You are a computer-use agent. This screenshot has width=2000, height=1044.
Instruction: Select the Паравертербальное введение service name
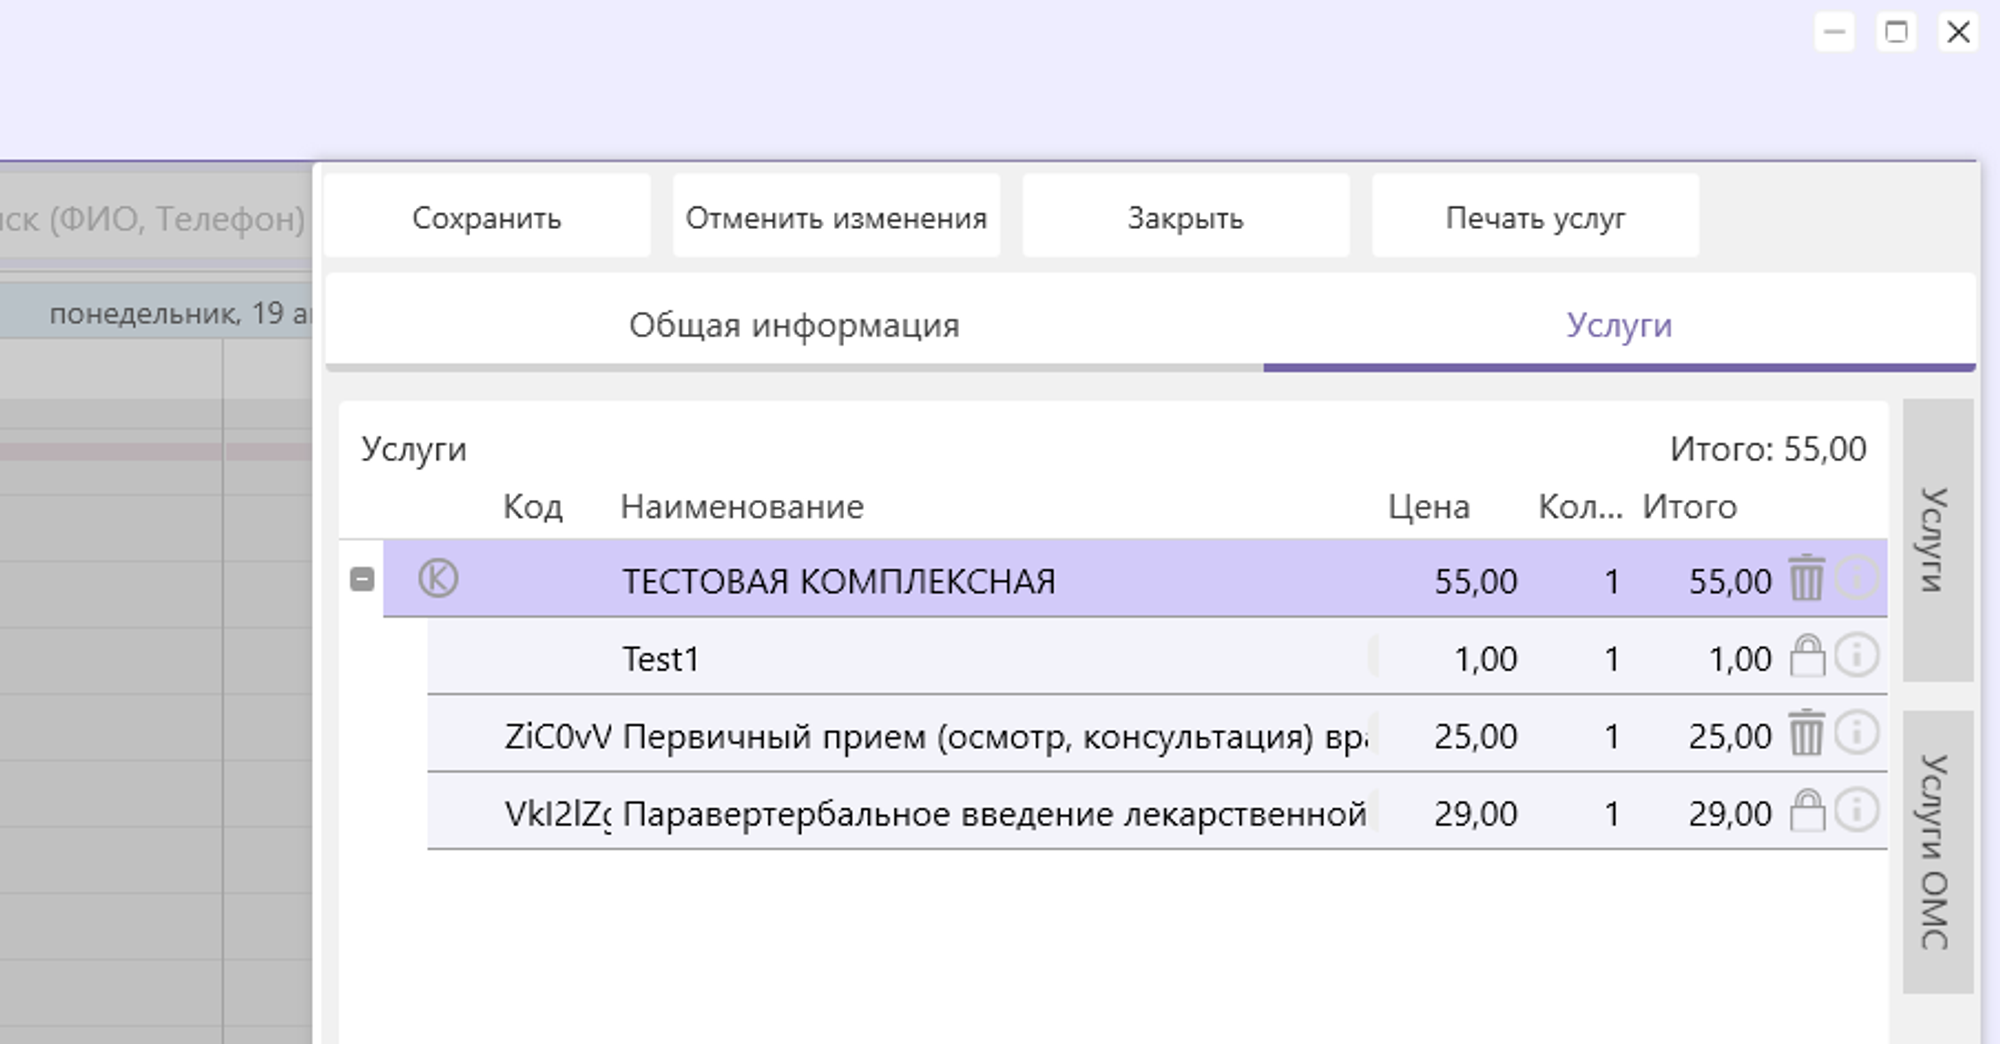995,814
